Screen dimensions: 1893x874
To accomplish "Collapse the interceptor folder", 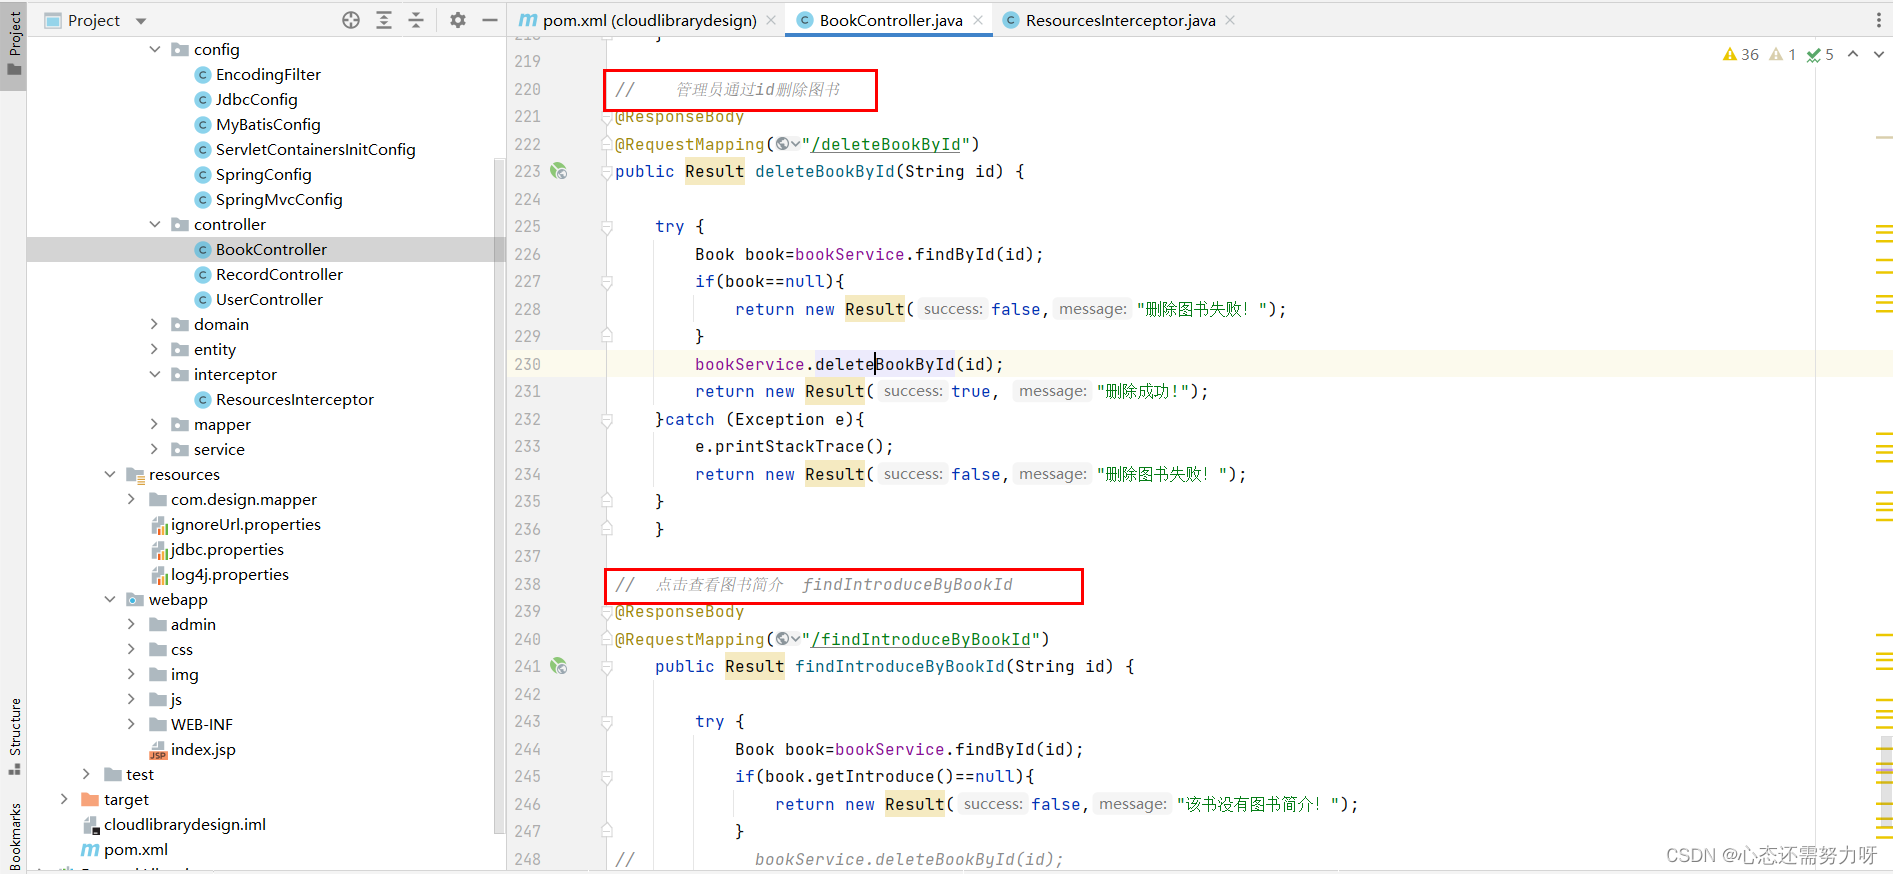I will (x=155, y=374).
